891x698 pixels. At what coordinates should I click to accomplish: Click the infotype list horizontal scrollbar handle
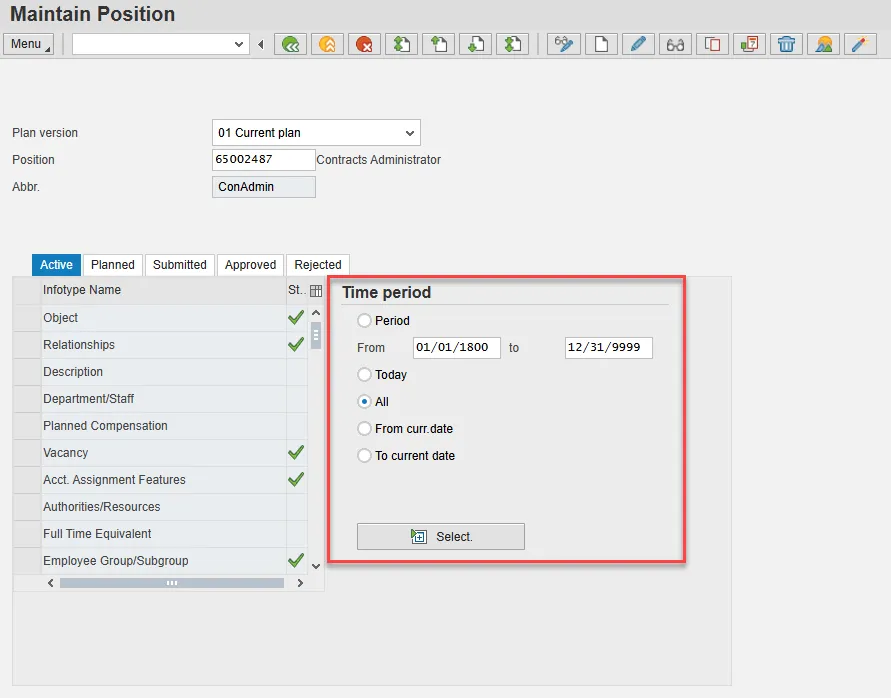tap(171, 583)
